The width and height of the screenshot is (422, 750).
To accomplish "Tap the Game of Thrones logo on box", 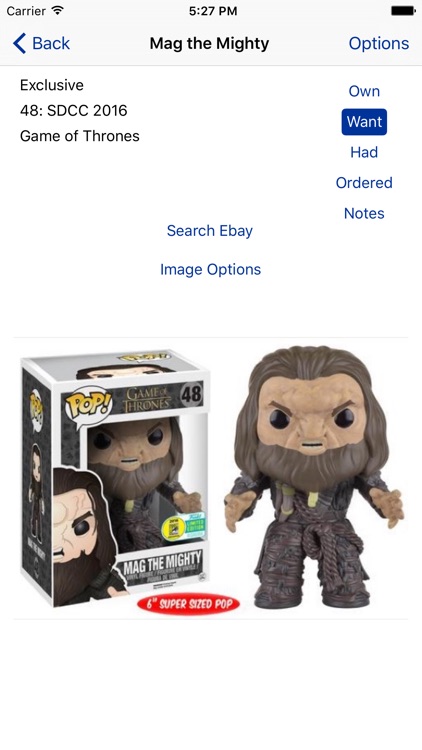I will (x=147, y=399).
